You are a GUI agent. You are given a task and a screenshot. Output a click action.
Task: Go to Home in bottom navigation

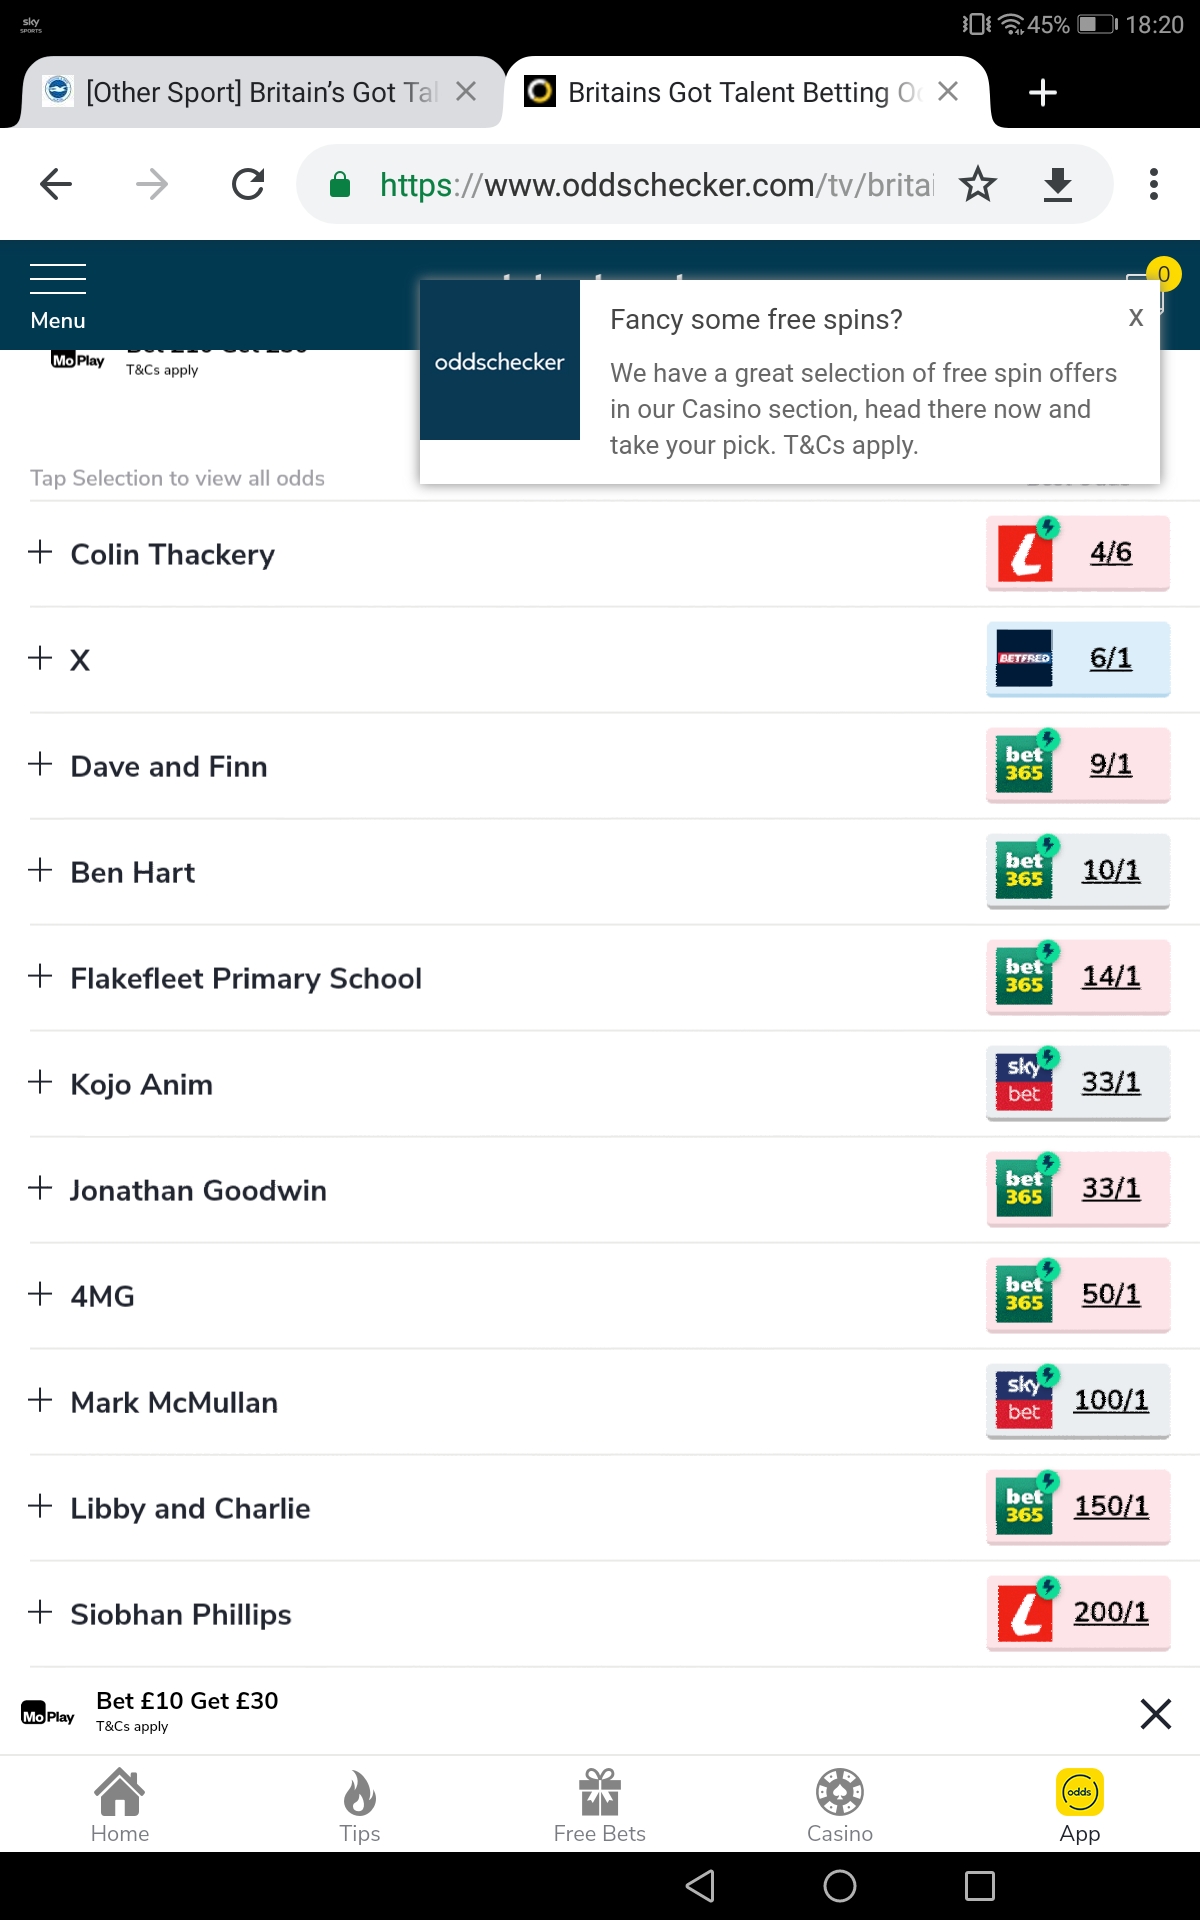click(x=120, y=1805)
